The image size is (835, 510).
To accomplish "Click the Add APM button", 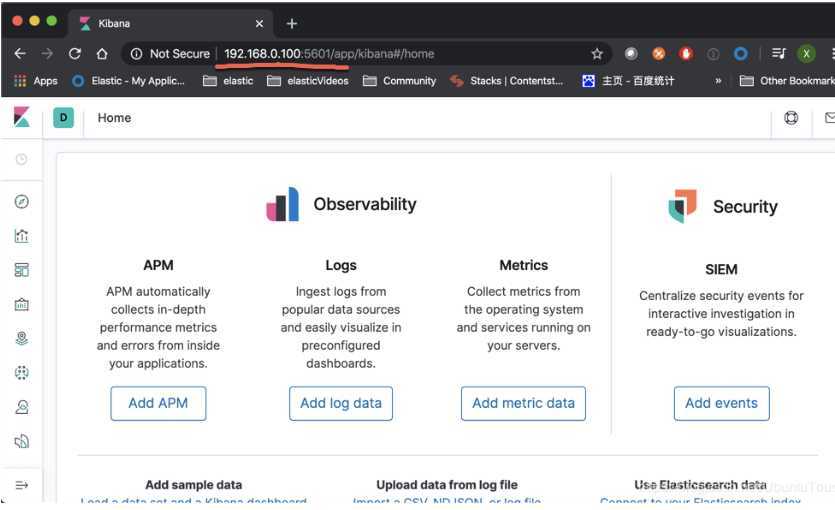I will click(158, 403).
